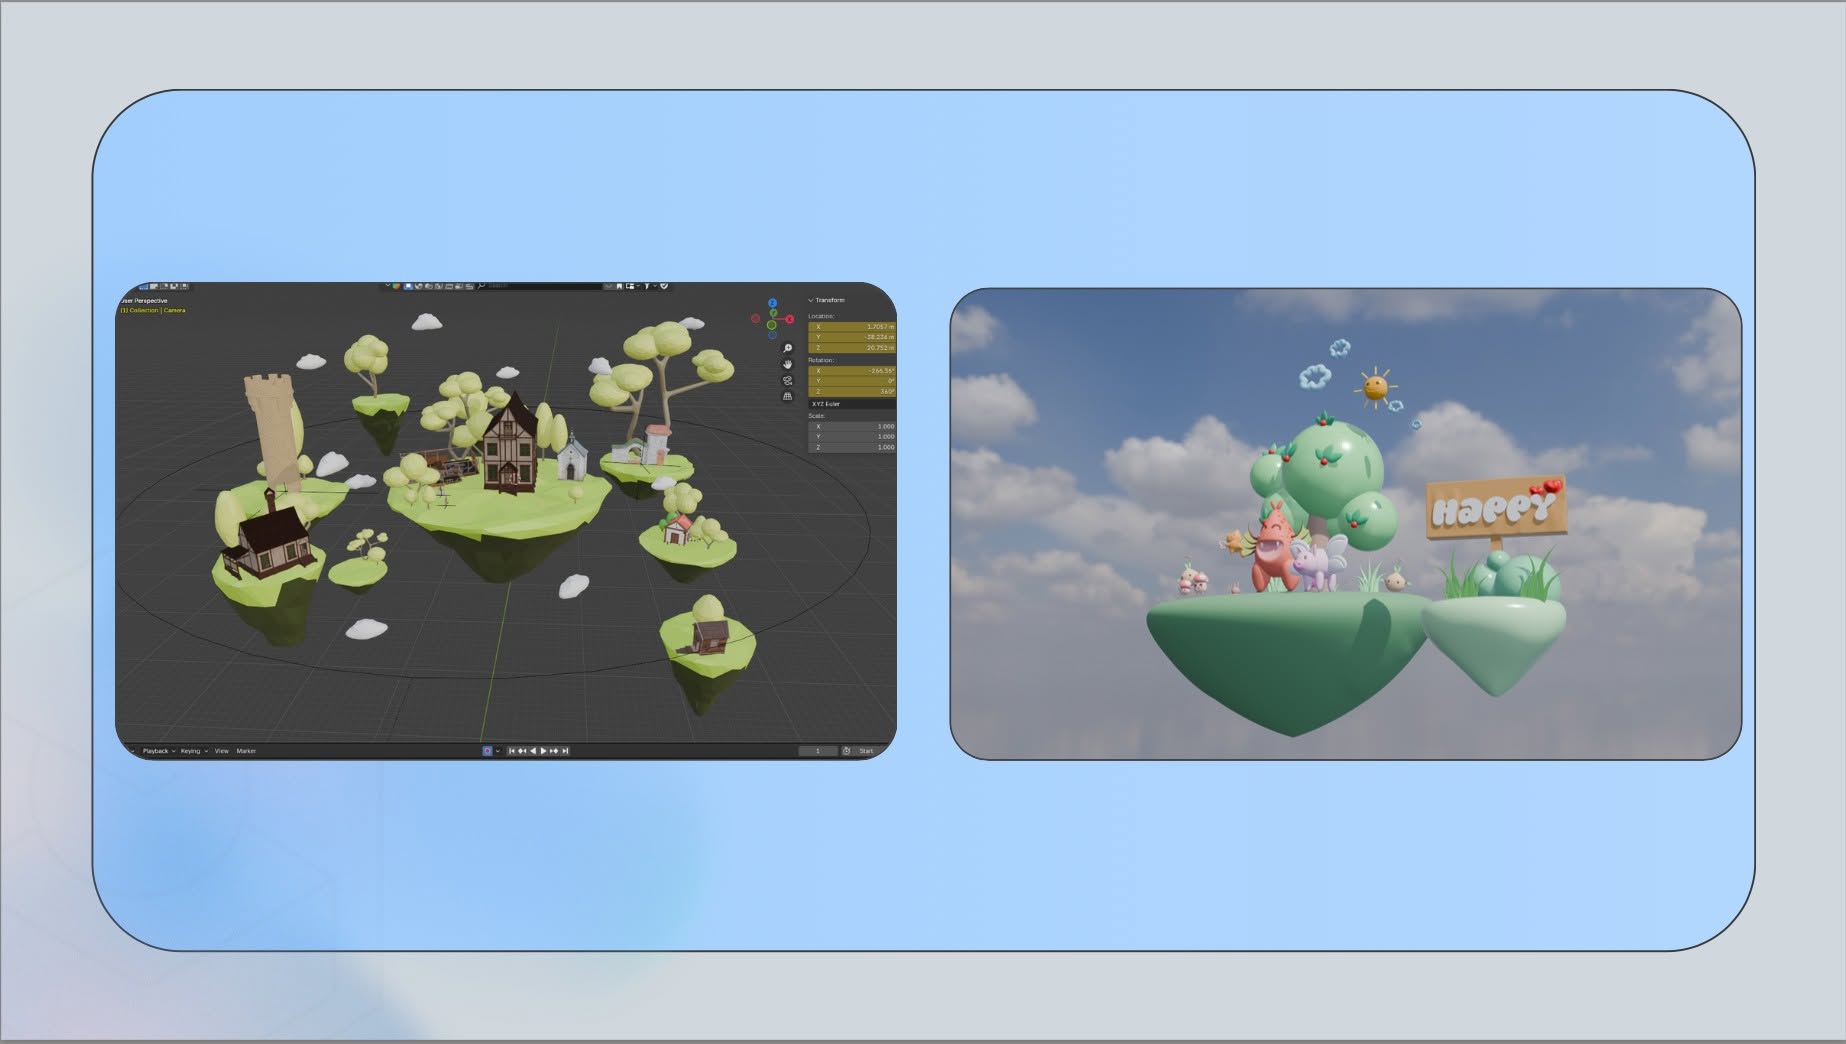Click the Scale X value field

(852, 427)
